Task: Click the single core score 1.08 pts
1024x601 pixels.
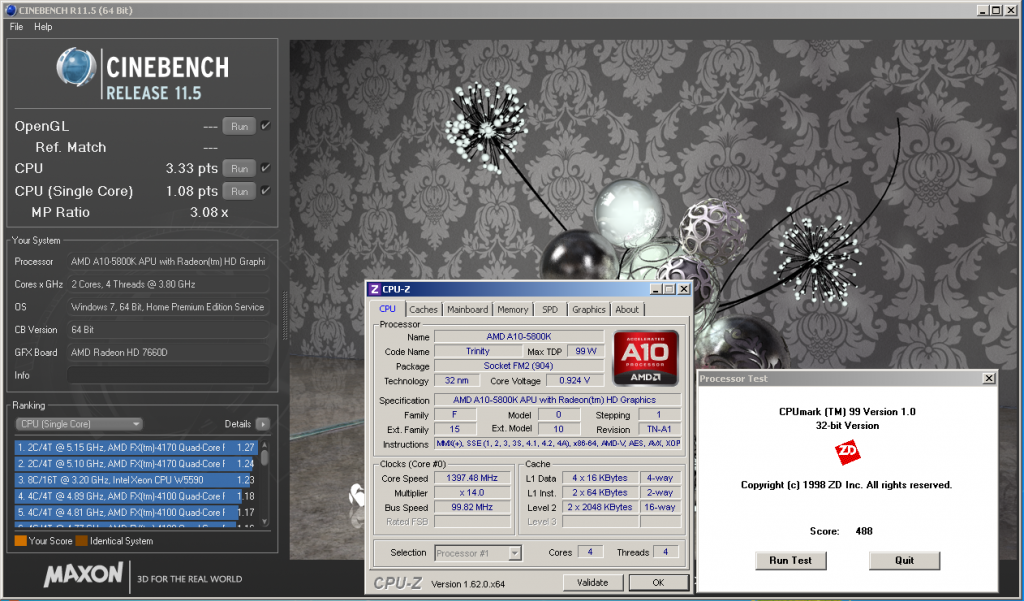Action: [191, 191]
